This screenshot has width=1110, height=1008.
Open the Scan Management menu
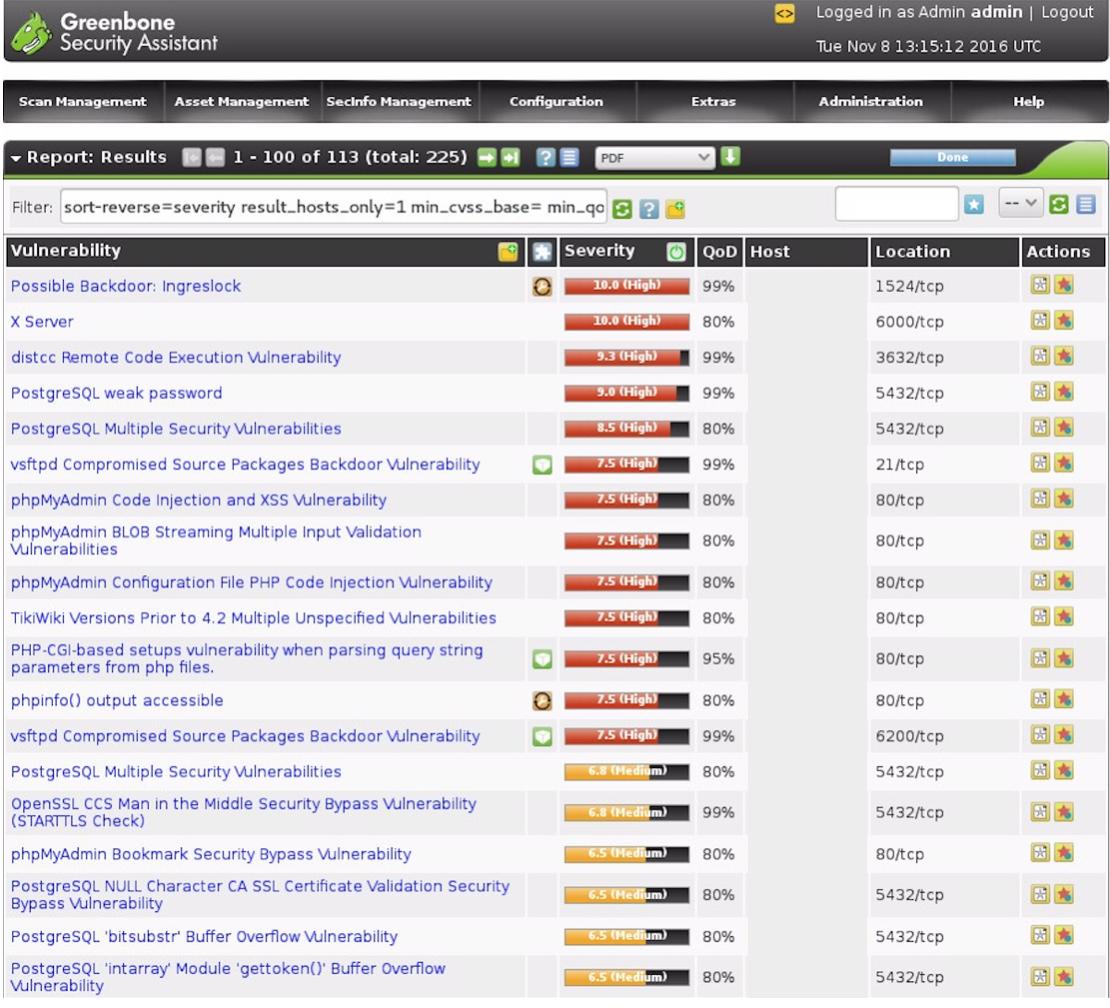[x=82, y=102]
